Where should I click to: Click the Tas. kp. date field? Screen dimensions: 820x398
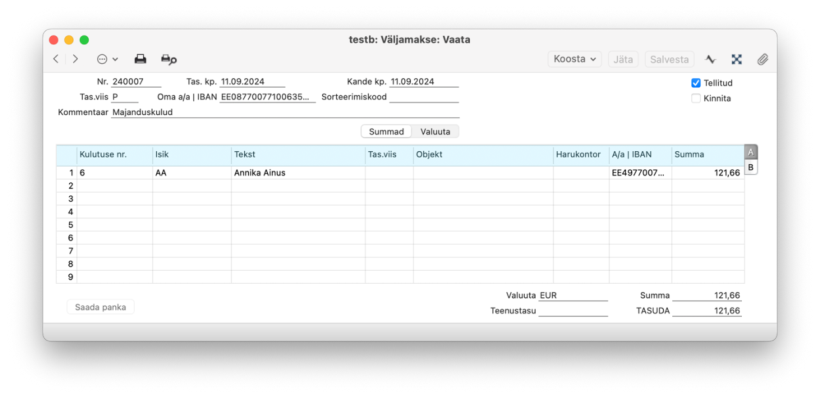tap(253, 82)
